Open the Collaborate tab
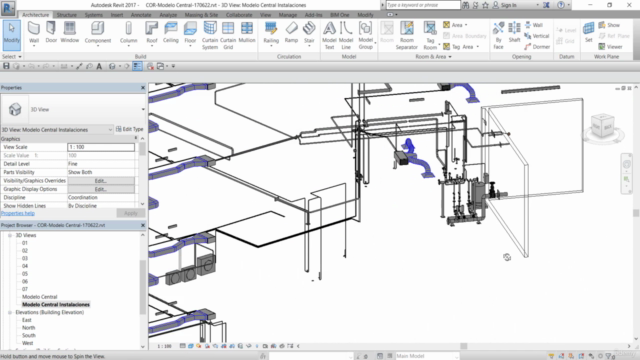This screenshot has width=640, height=360. (x=239, y=15)
